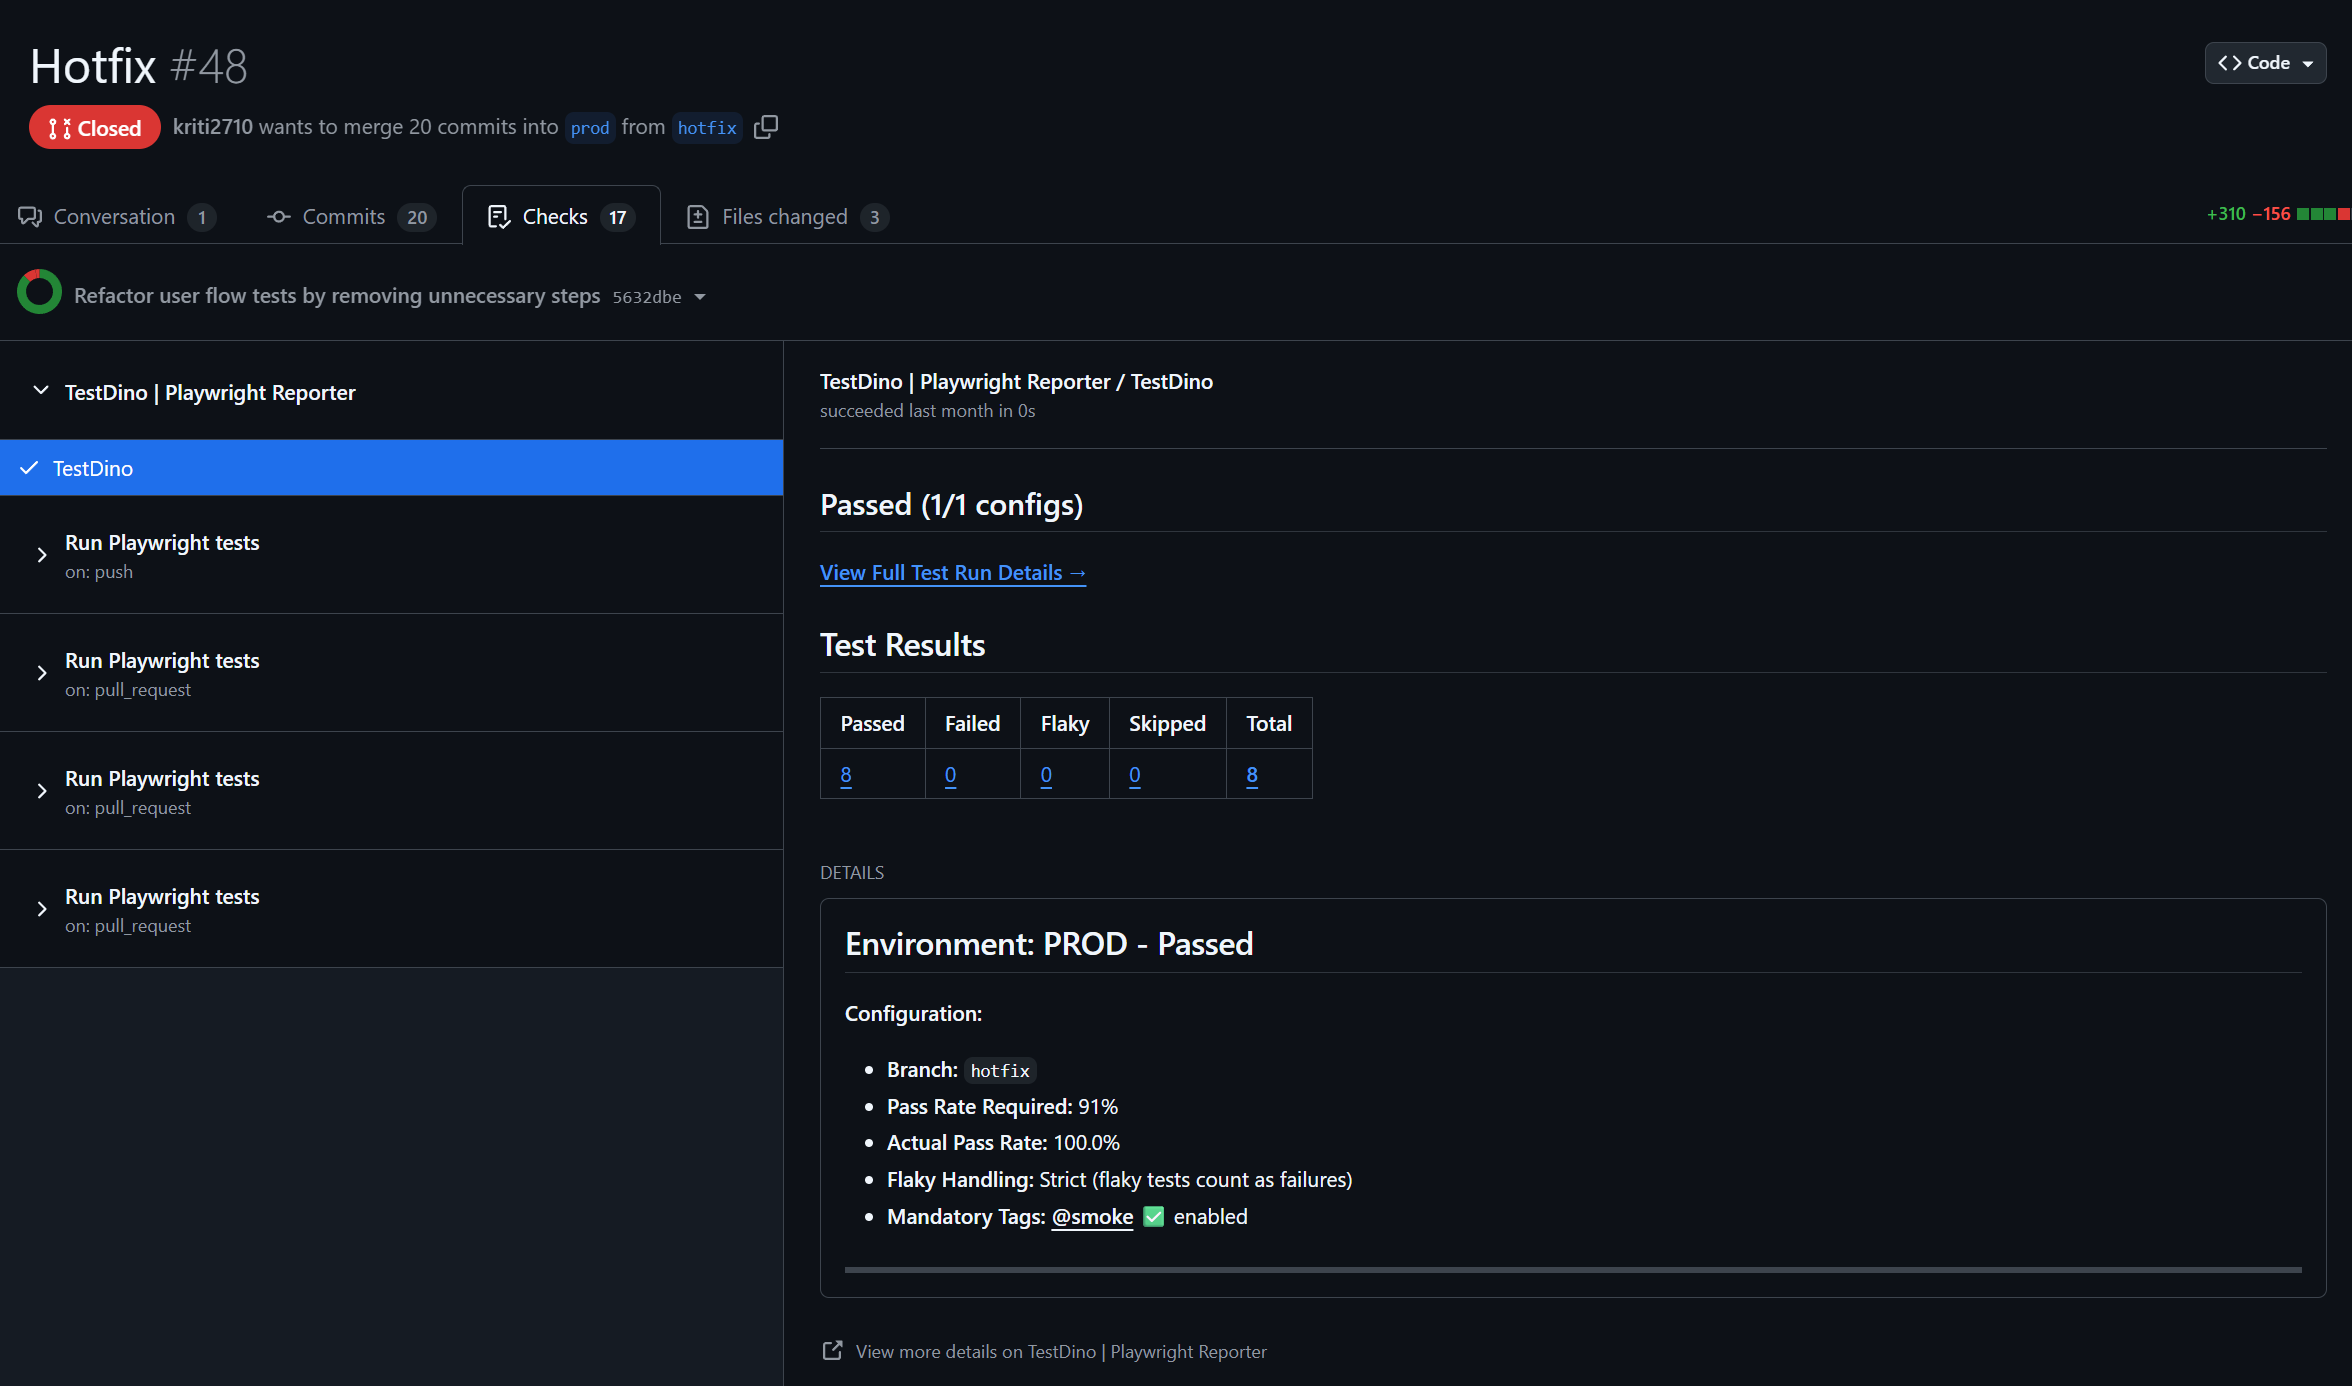Click the closed pull request badge icon
The width and height of the screenshot is (2352, 1386).
click(x=59, y=127)
